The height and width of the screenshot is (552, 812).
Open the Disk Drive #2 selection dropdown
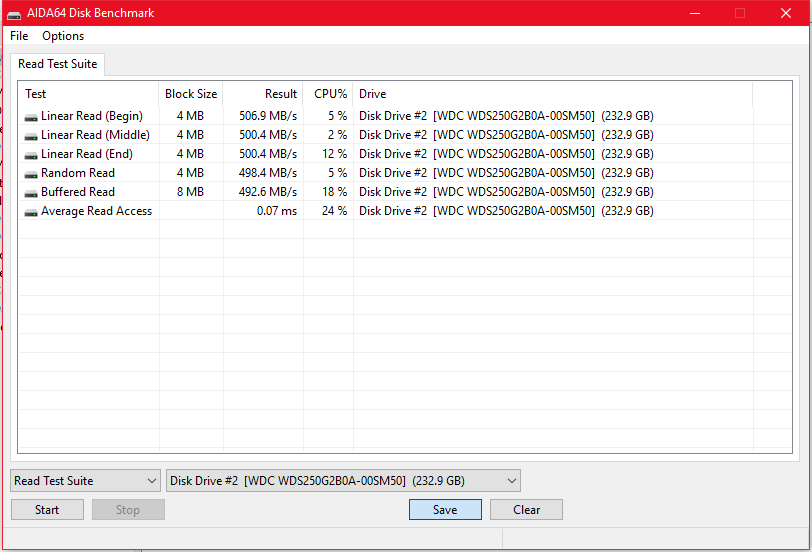click(343, 481)
